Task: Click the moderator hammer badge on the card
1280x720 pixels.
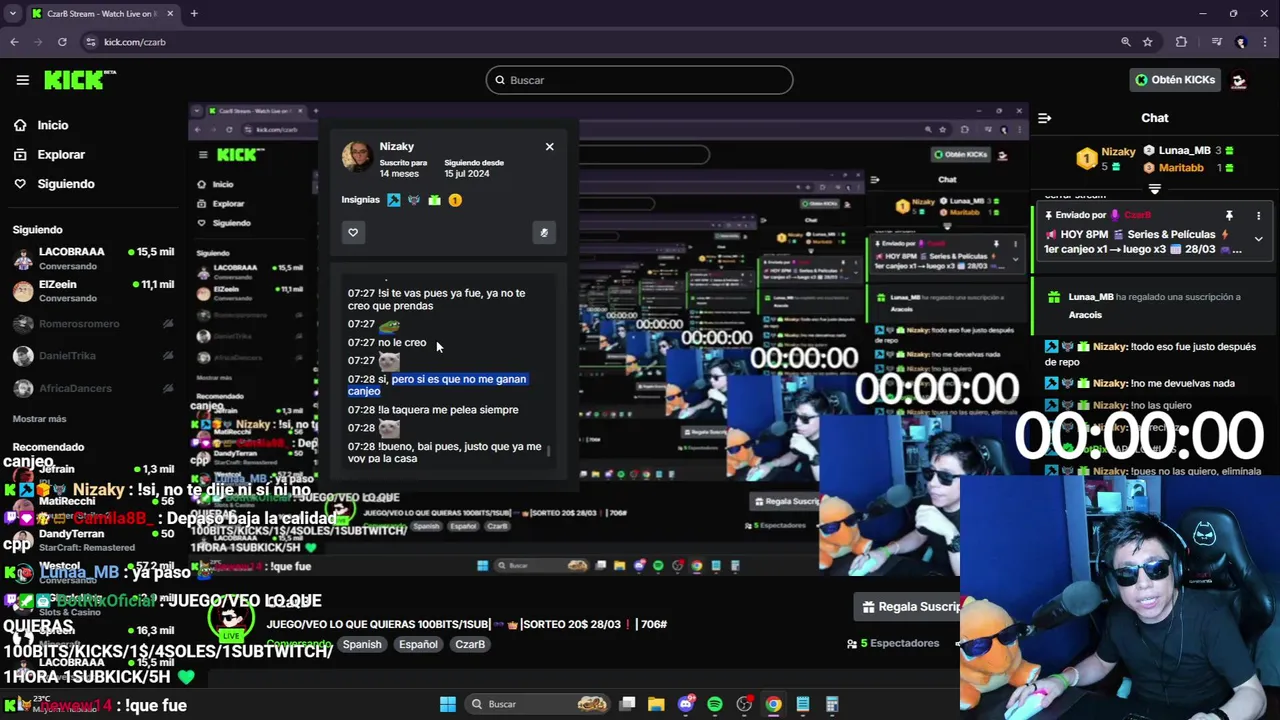Action: pos(394,200)
